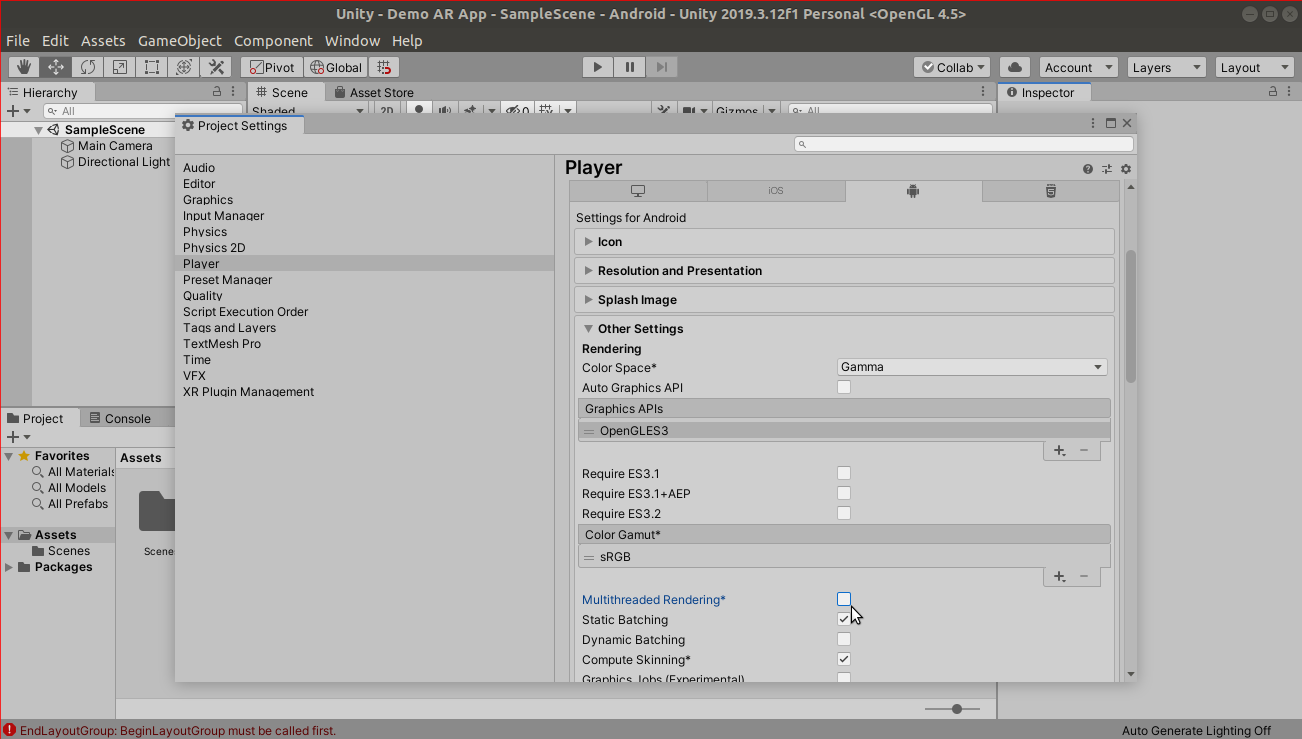Select the Scale tool
Image resolution: width=1302 pixels, height=739 pixels.
pos(120,67)
